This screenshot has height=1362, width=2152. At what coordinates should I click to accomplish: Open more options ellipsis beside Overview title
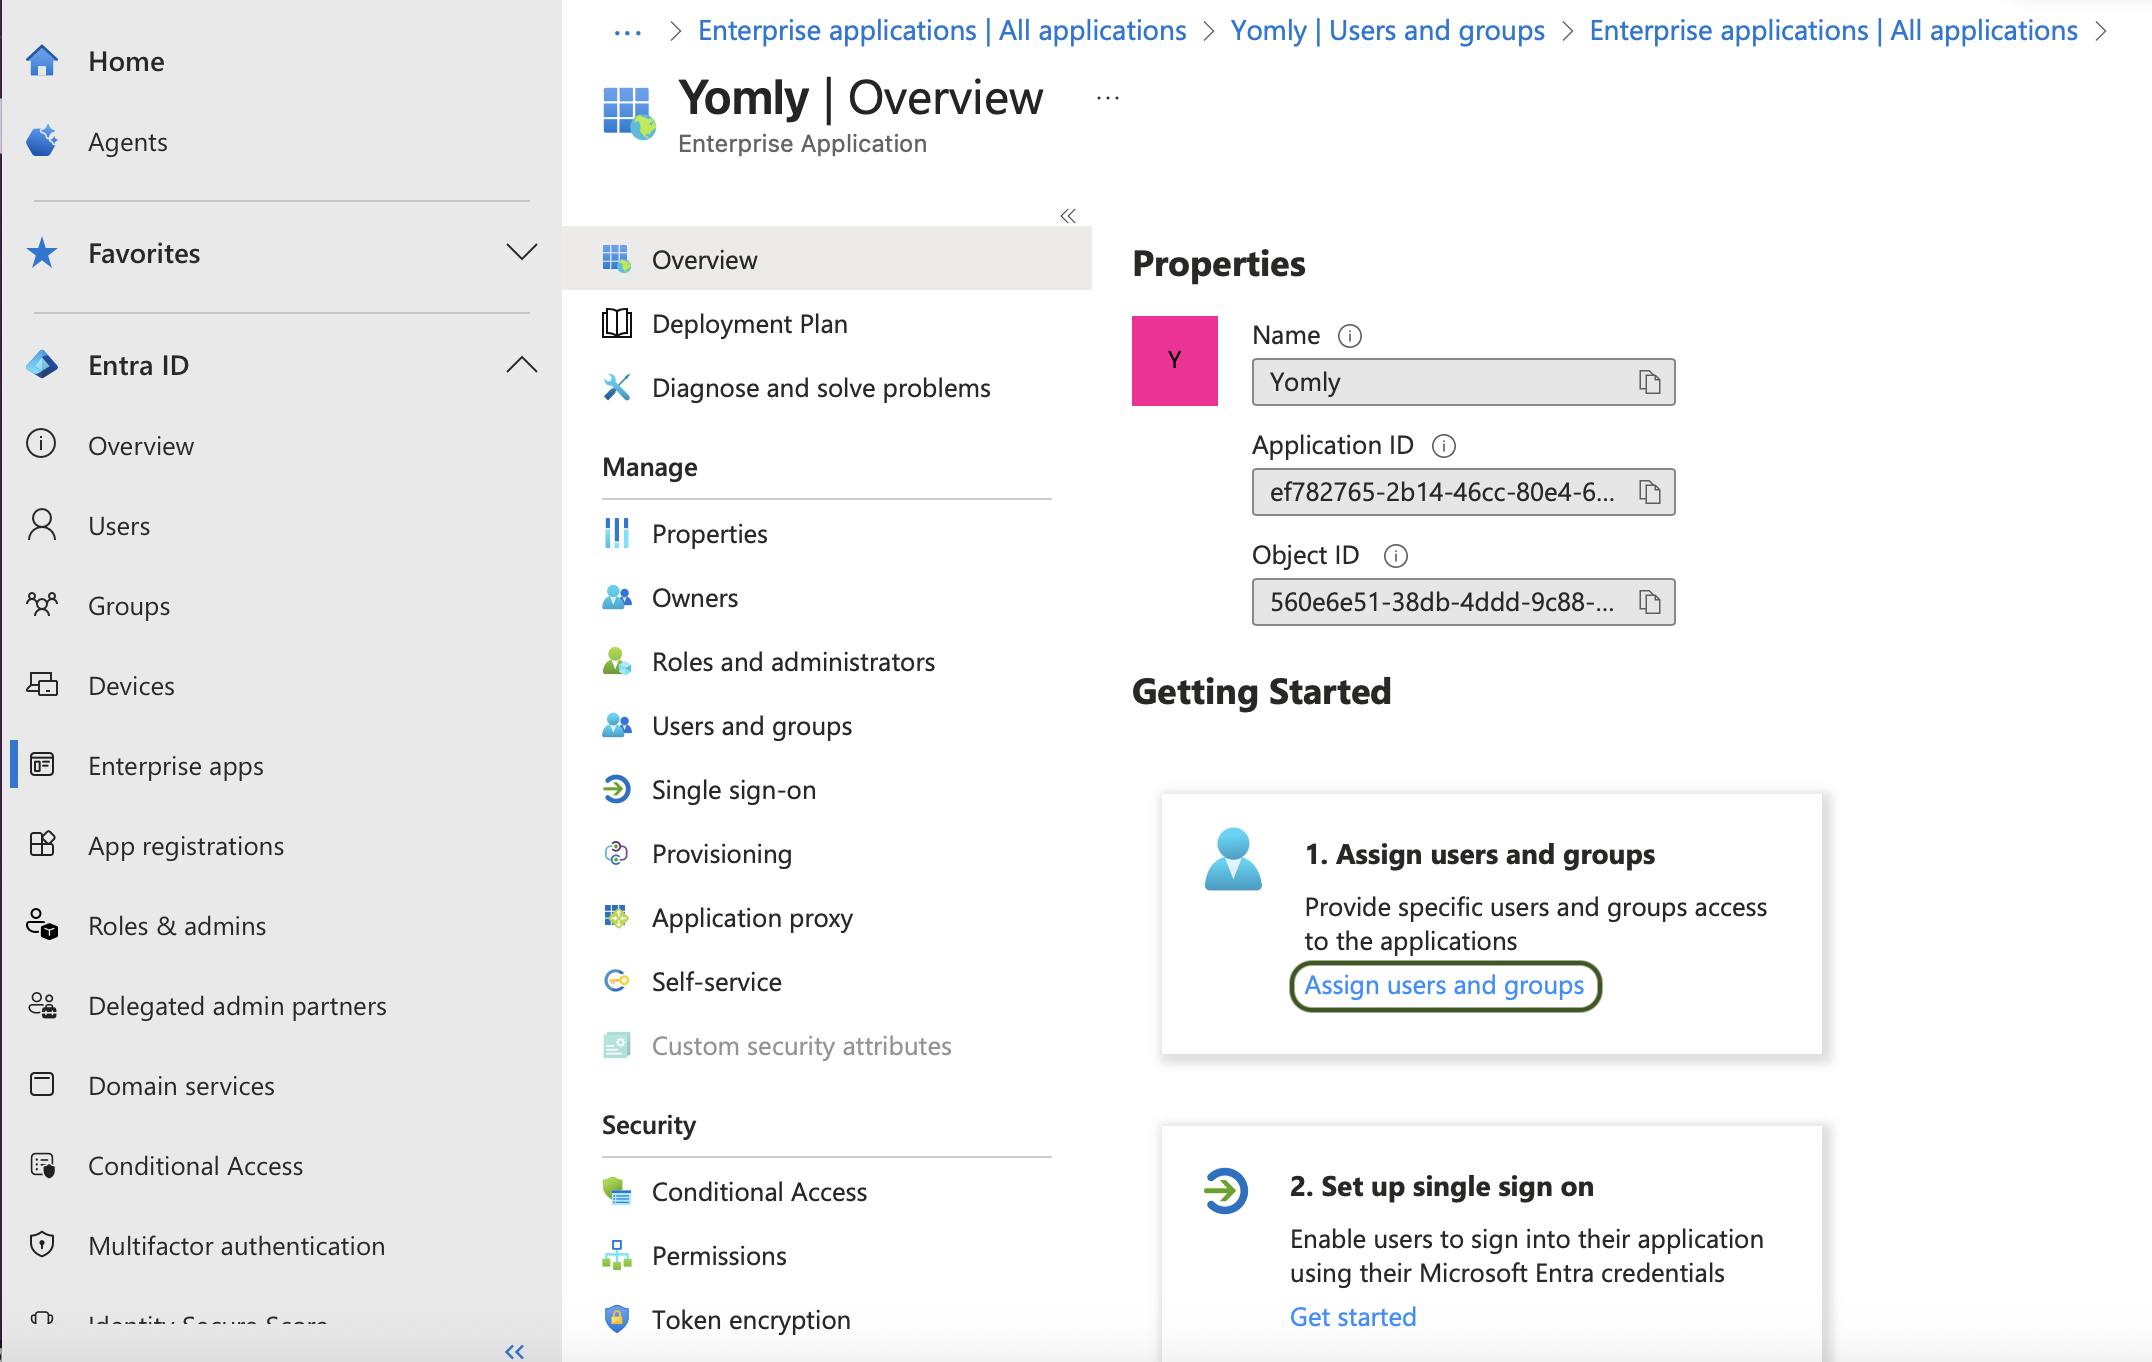coord(1107,98)
